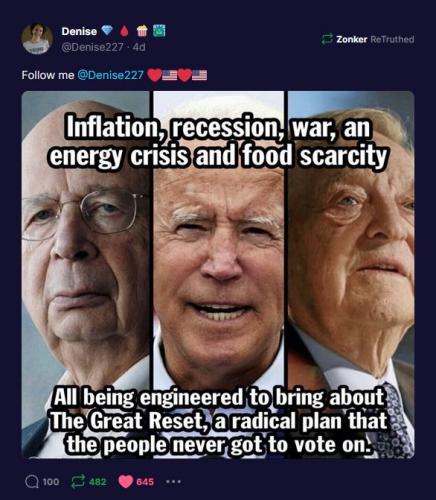
Task: Click the popcorn emoji badge
Action: (x=142, y=31)
